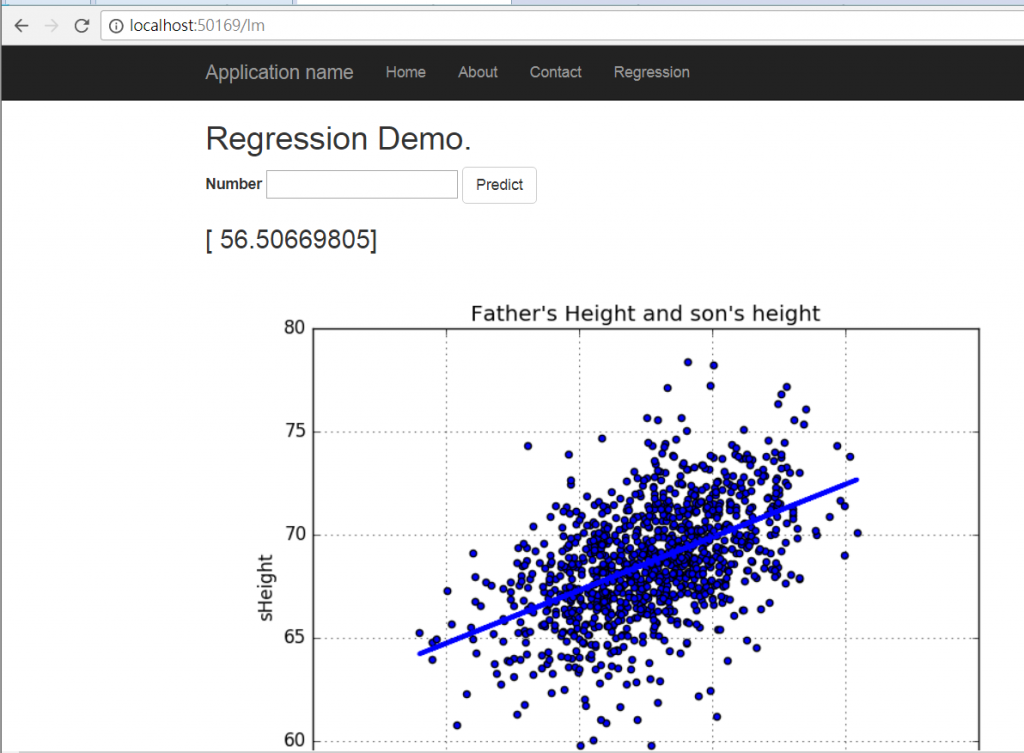1024x753 pixels.
Task: Click the y-axis tick label 70
Action: pos(295,534)
